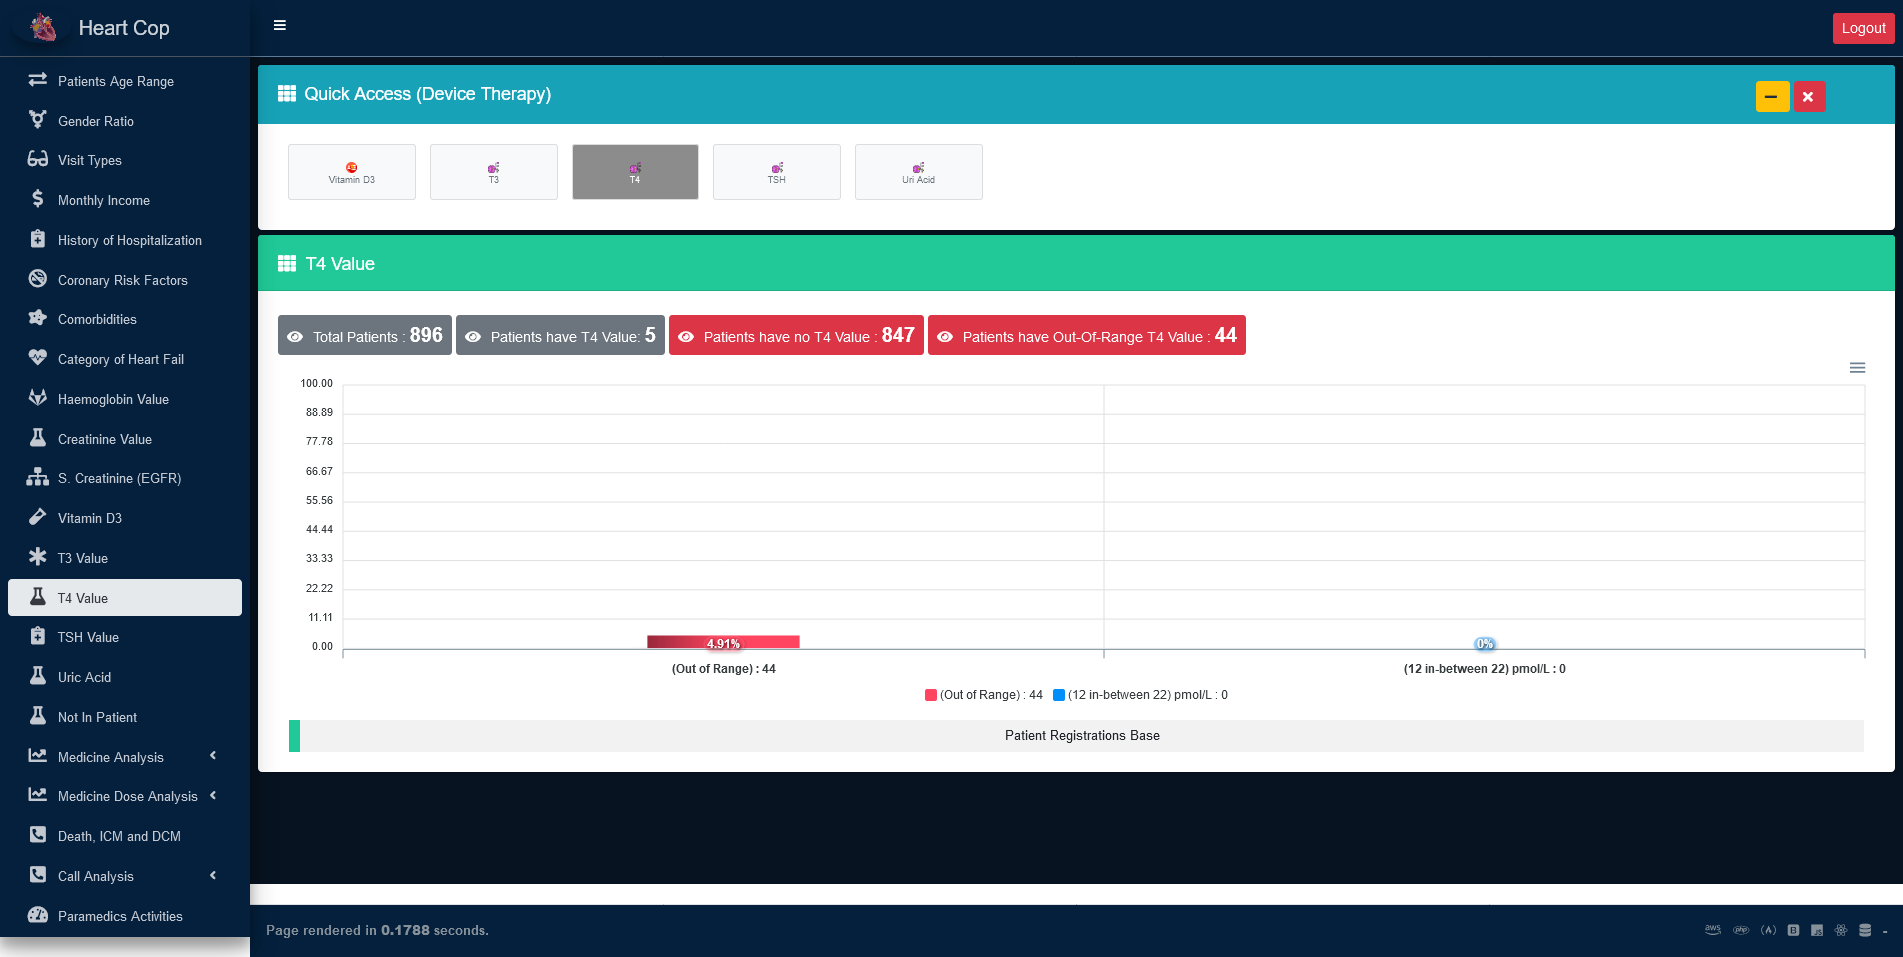
Task: Click the dollar icon for Monthly Income
Action: tap(38, 199)
